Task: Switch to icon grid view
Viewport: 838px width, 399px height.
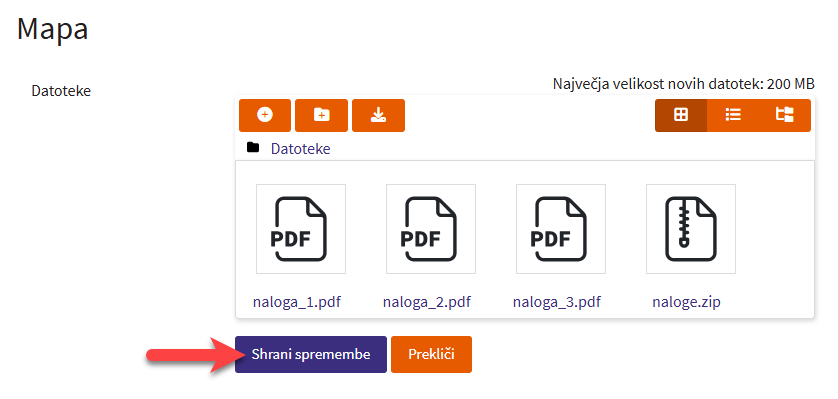Action: (x=681, y=115)
